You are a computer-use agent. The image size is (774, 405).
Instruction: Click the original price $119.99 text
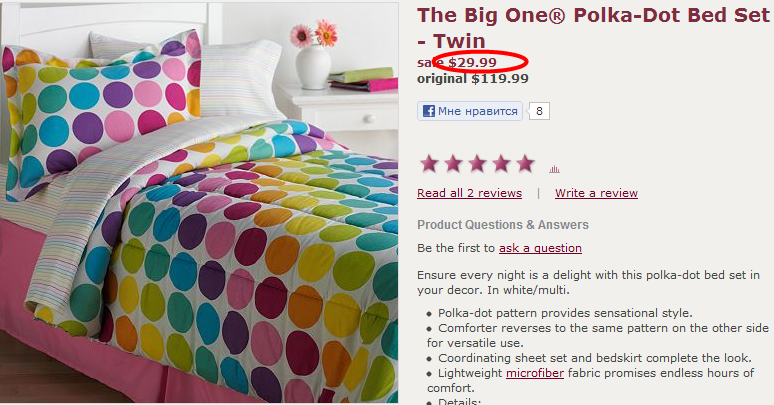tap(473, 78)
